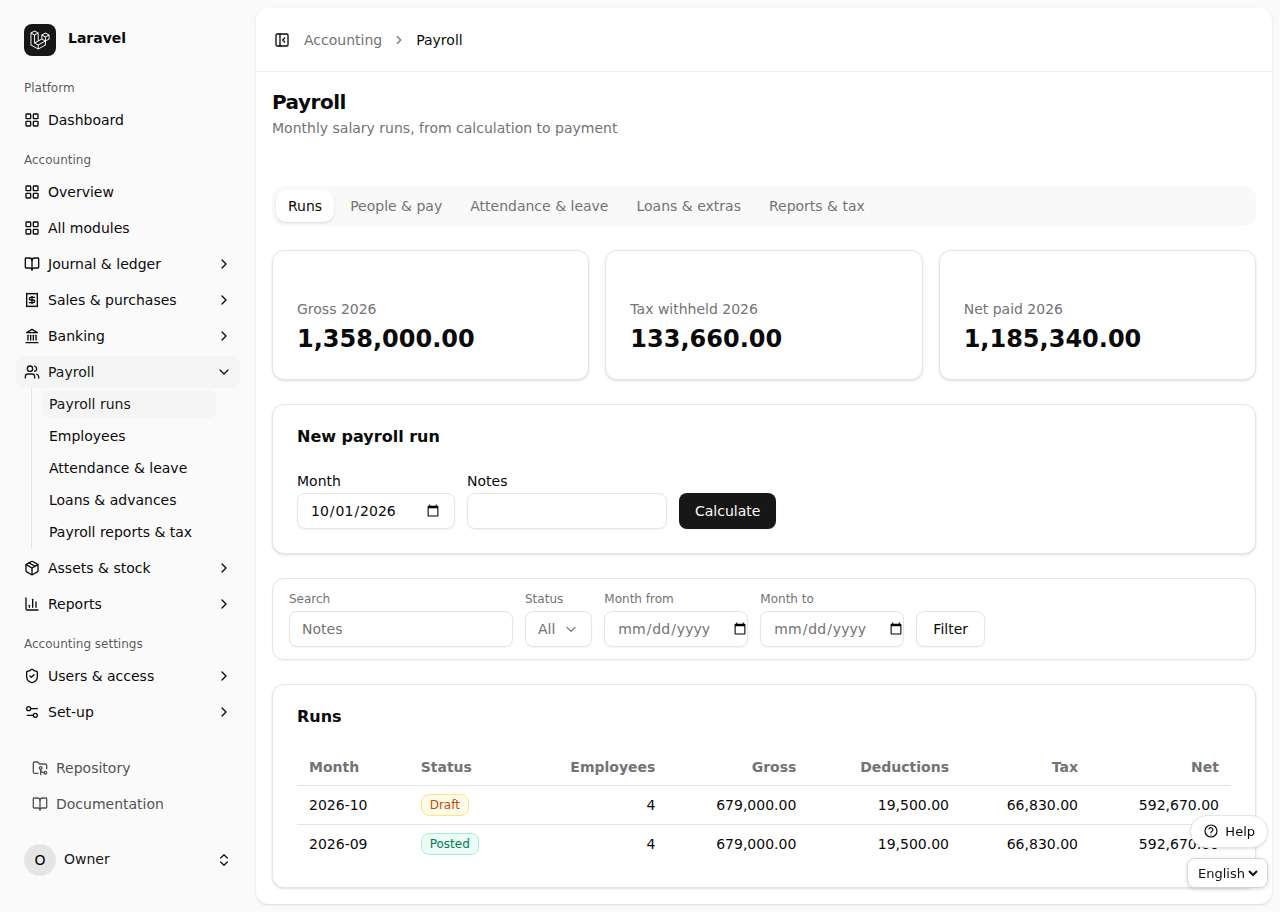Toggle the sidebar panel icon
This screenshot has width=1280, height=912.
pos(282,40)
